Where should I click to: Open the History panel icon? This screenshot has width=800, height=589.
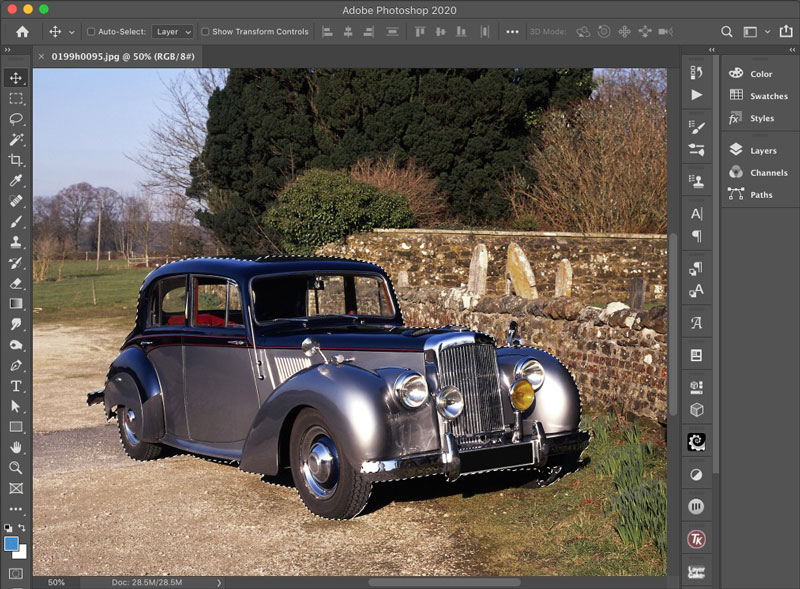pyautogui.click(x=697, y=73)
